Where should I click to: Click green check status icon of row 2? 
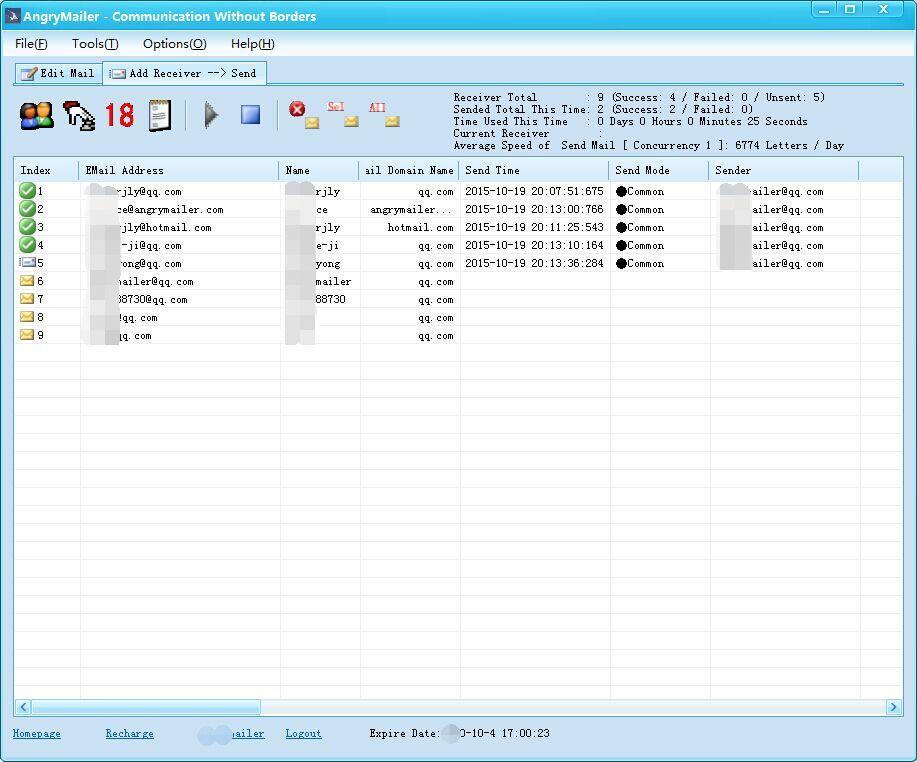[x=27, y=209]
